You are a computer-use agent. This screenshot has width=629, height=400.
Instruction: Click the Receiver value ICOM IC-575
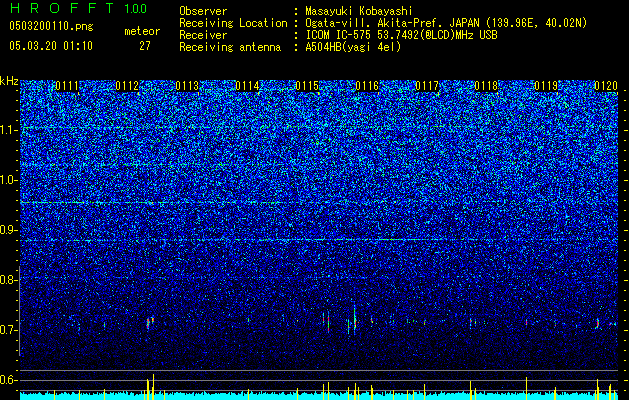click(x=339, y=35)
